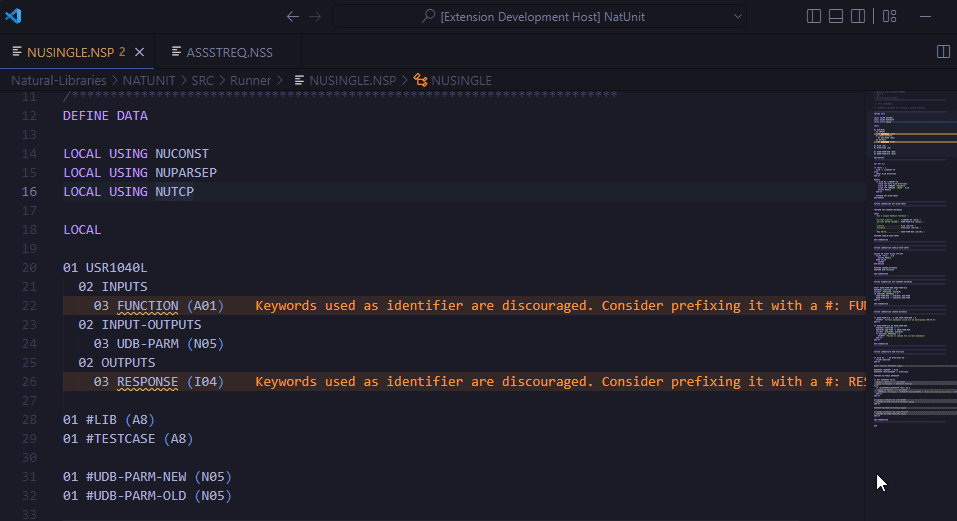Go back with the left arrow
Viewport: 957px width, 521px height.
point(293,16)
